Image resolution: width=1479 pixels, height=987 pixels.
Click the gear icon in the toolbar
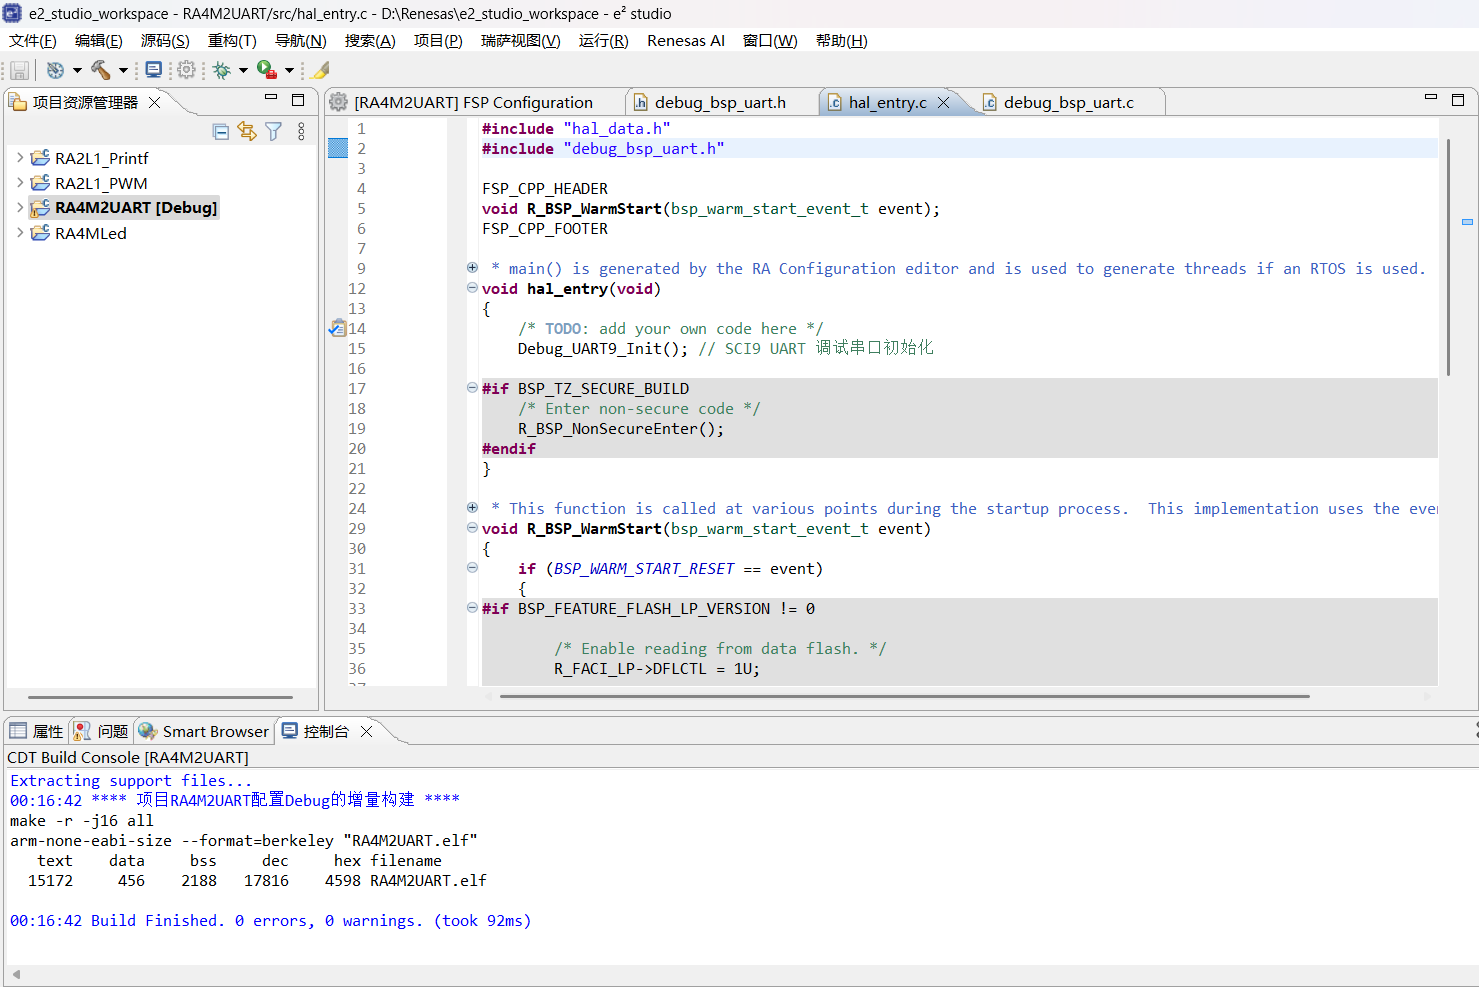tap(186, 70)
